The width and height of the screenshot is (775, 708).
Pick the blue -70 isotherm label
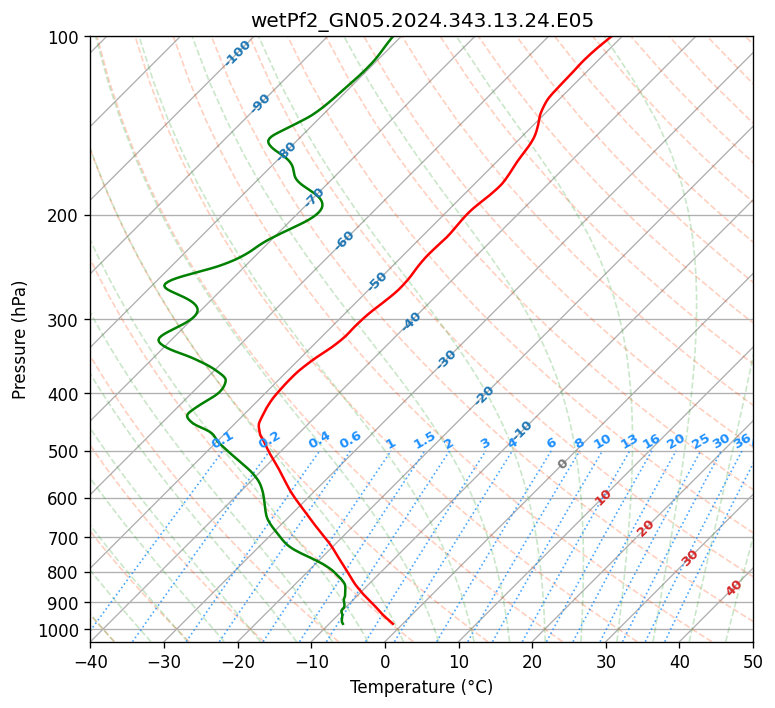313,197
